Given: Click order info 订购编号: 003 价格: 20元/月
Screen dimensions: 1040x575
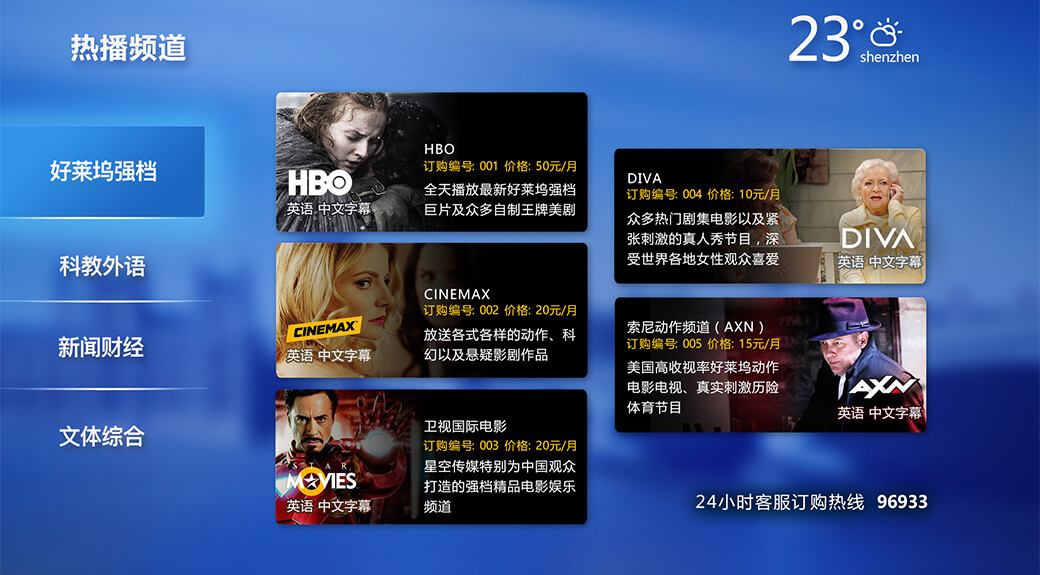Looking at the screenshot, I should click(x=500, y=446).
